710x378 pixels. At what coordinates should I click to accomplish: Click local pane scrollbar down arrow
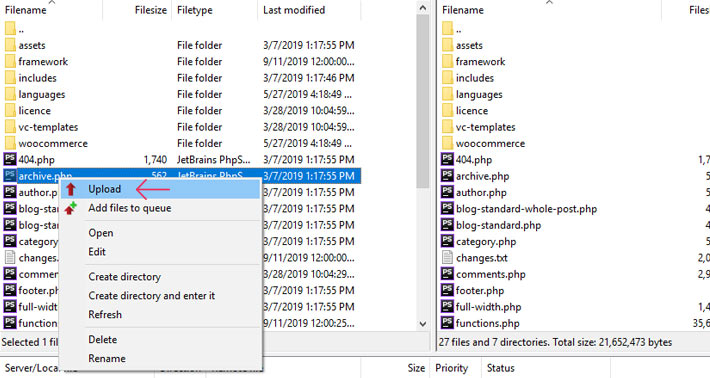pyautogui.click(x=422, y=324)
